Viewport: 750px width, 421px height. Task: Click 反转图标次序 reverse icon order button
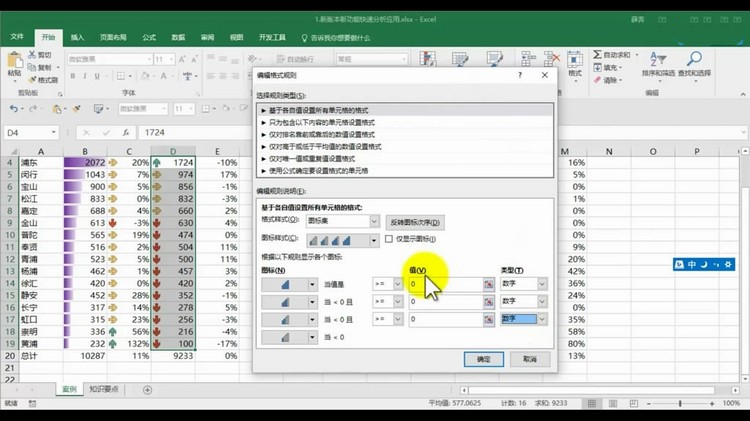(x=415, y=222)
